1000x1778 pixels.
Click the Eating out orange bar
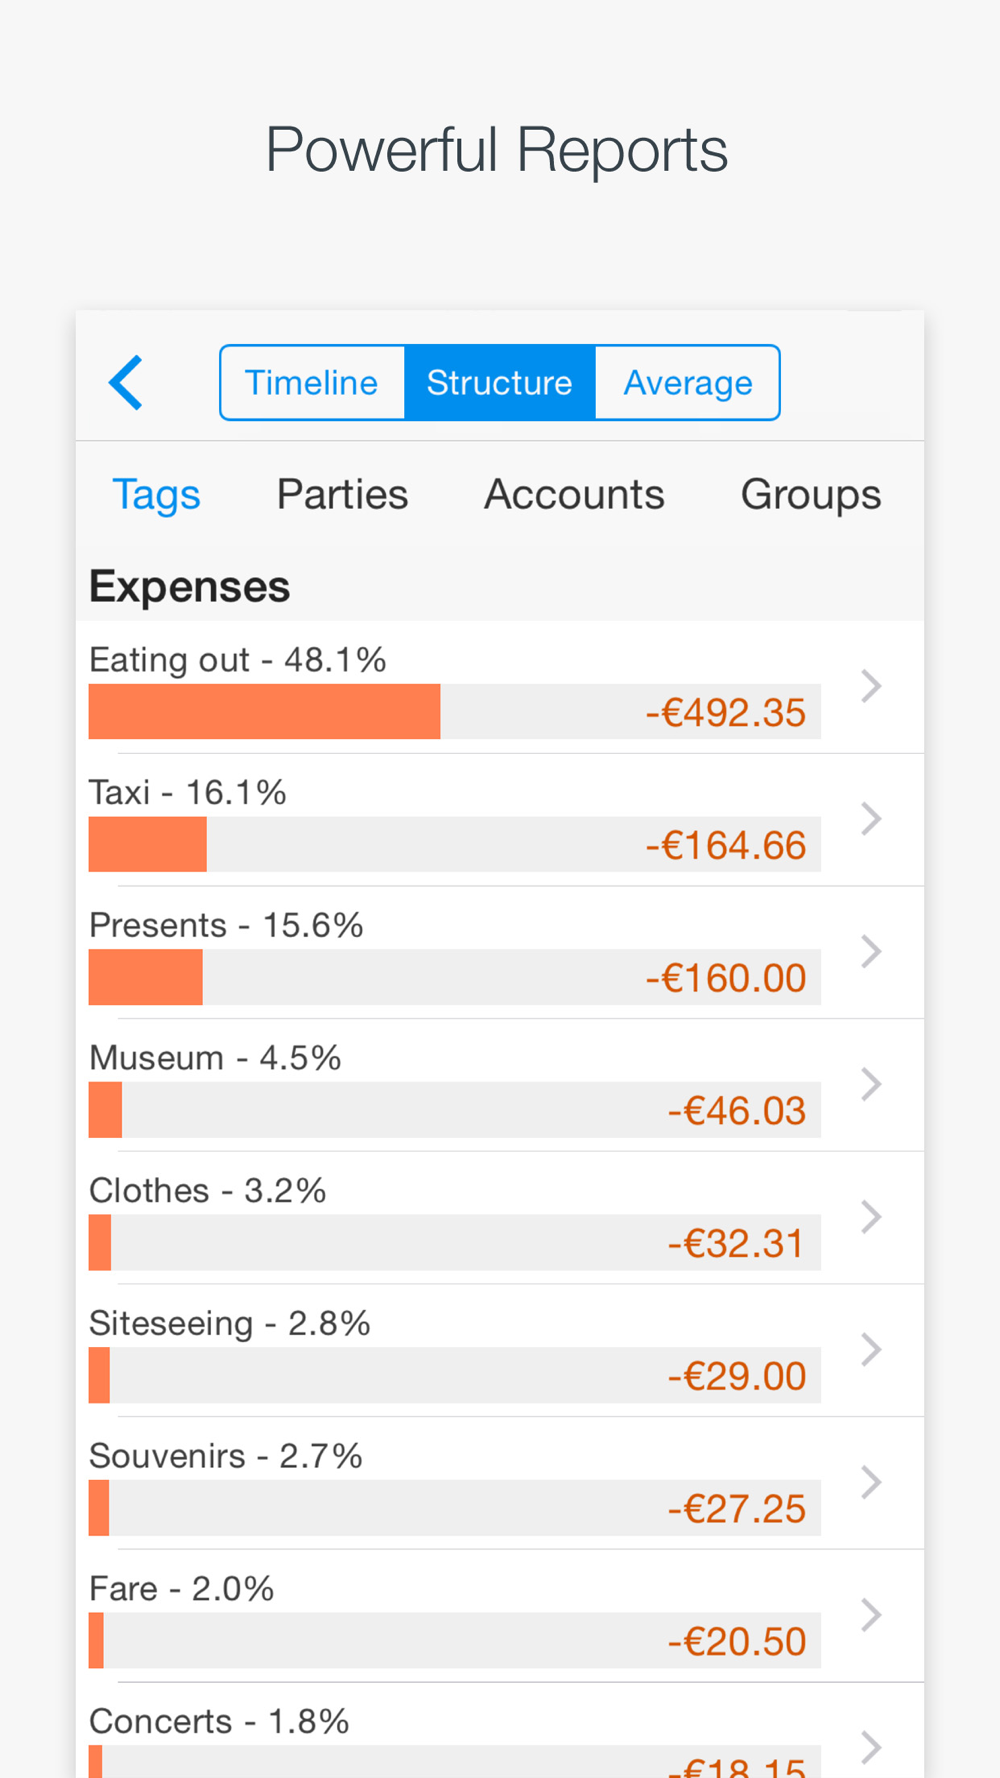click(x=264, y=712)
